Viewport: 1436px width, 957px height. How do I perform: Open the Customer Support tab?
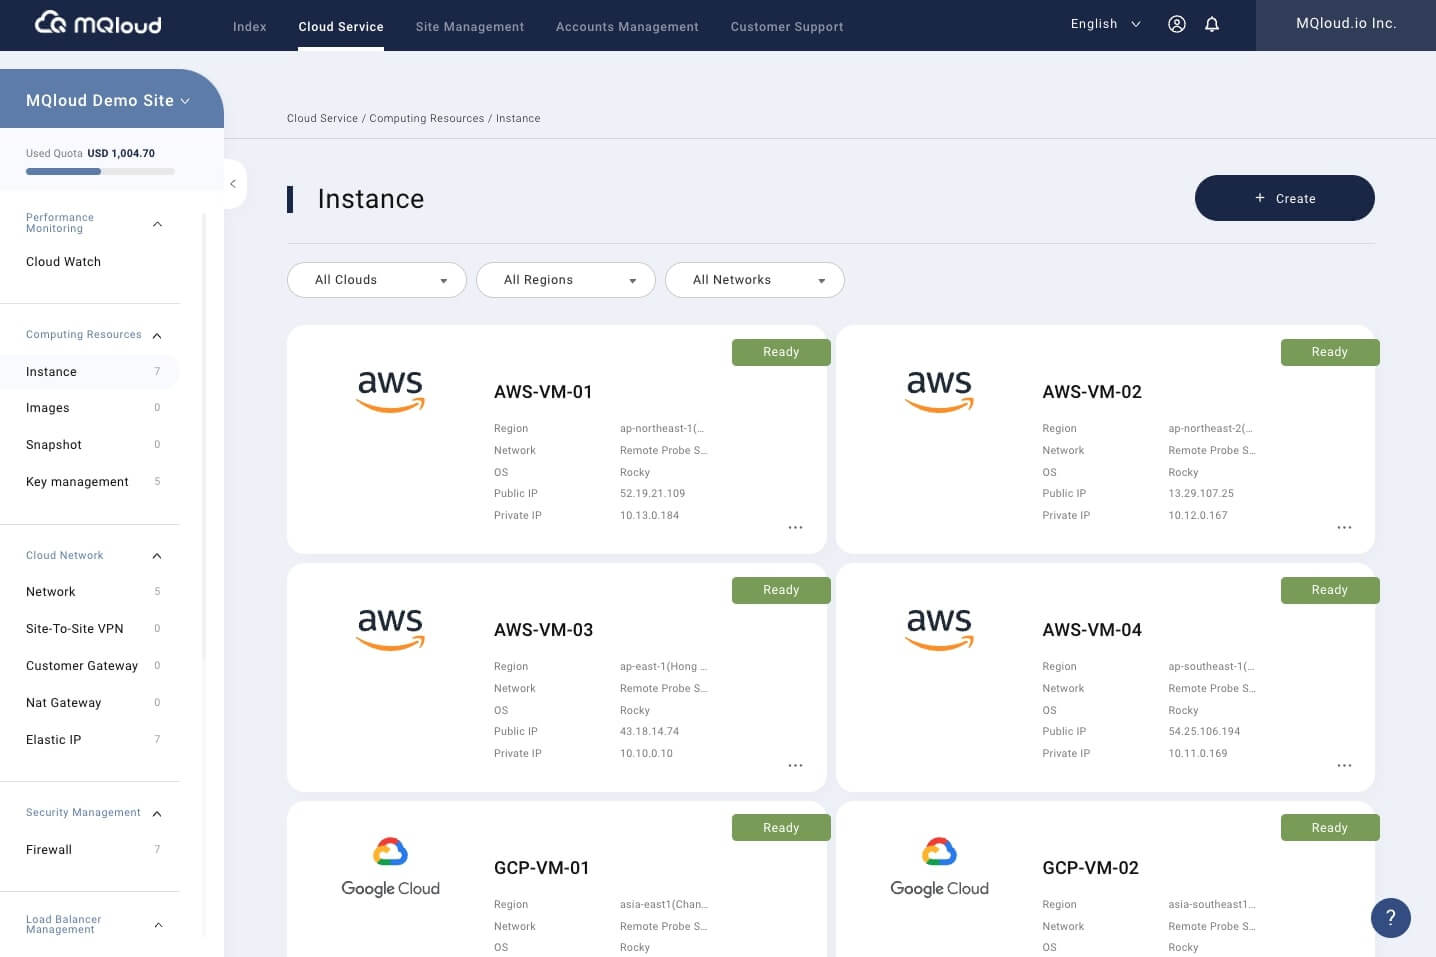click(787, 27)
